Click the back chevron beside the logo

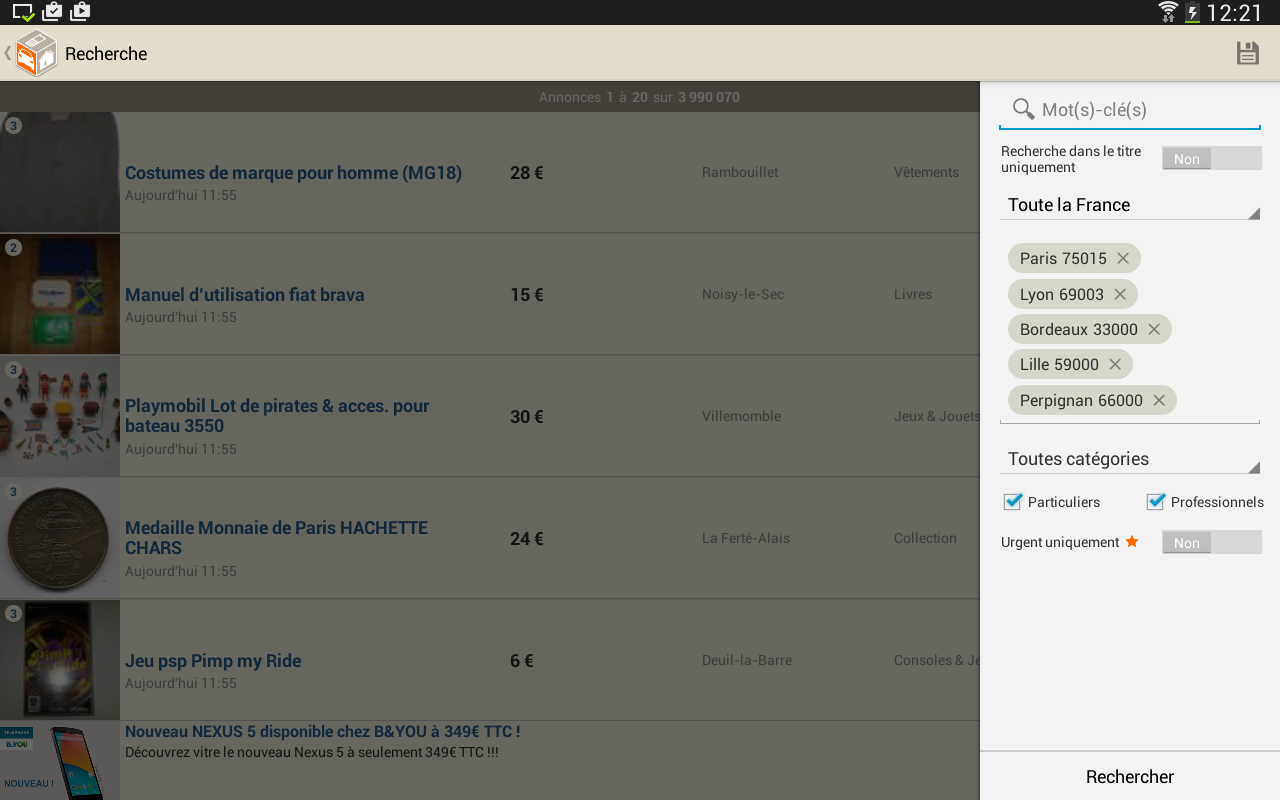click(8, 53)
